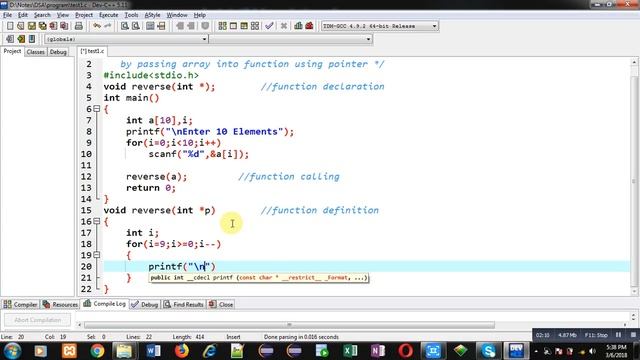Save the current file via toolbar
The image size is (640, 360).
pyautogui.click(x=31, y=26)
